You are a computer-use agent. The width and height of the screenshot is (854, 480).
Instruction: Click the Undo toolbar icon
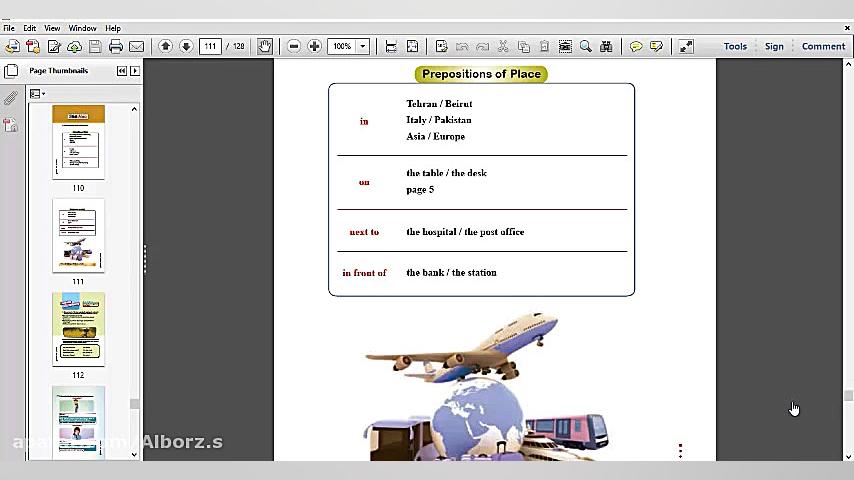click(462, 47)
